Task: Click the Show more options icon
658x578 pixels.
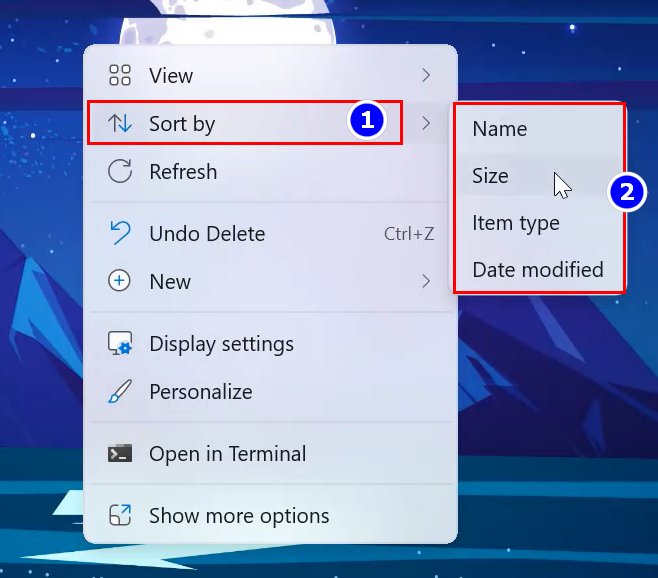Action: click(x=120, y=516)
